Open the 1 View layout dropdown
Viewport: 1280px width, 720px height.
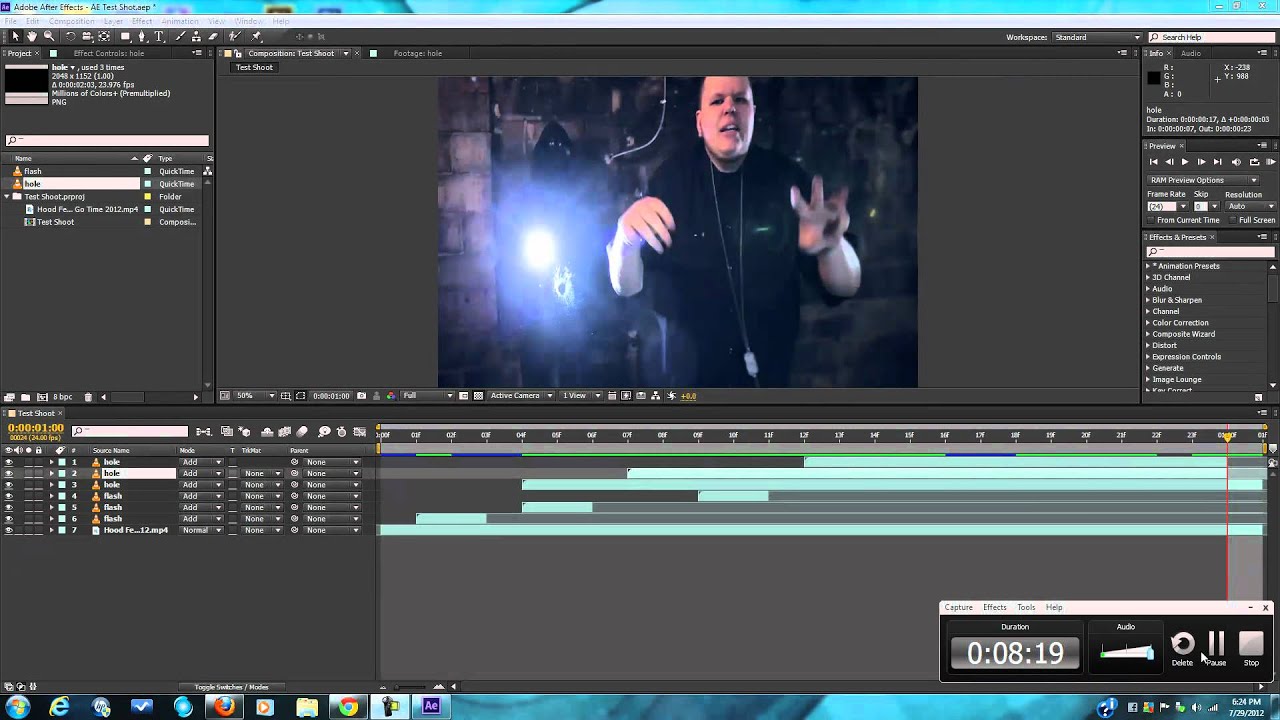pos(580,395)
